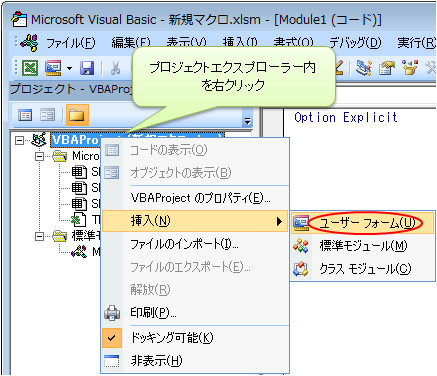Click the Insert UserForm toolbar icon
The width and height of the screenshot is (437, 376).
(53, 68)
